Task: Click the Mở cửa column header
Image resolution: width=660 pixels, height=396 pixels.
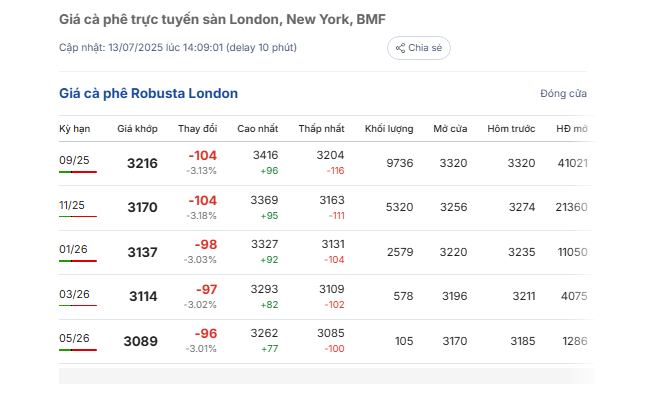Action: [450, 129]
